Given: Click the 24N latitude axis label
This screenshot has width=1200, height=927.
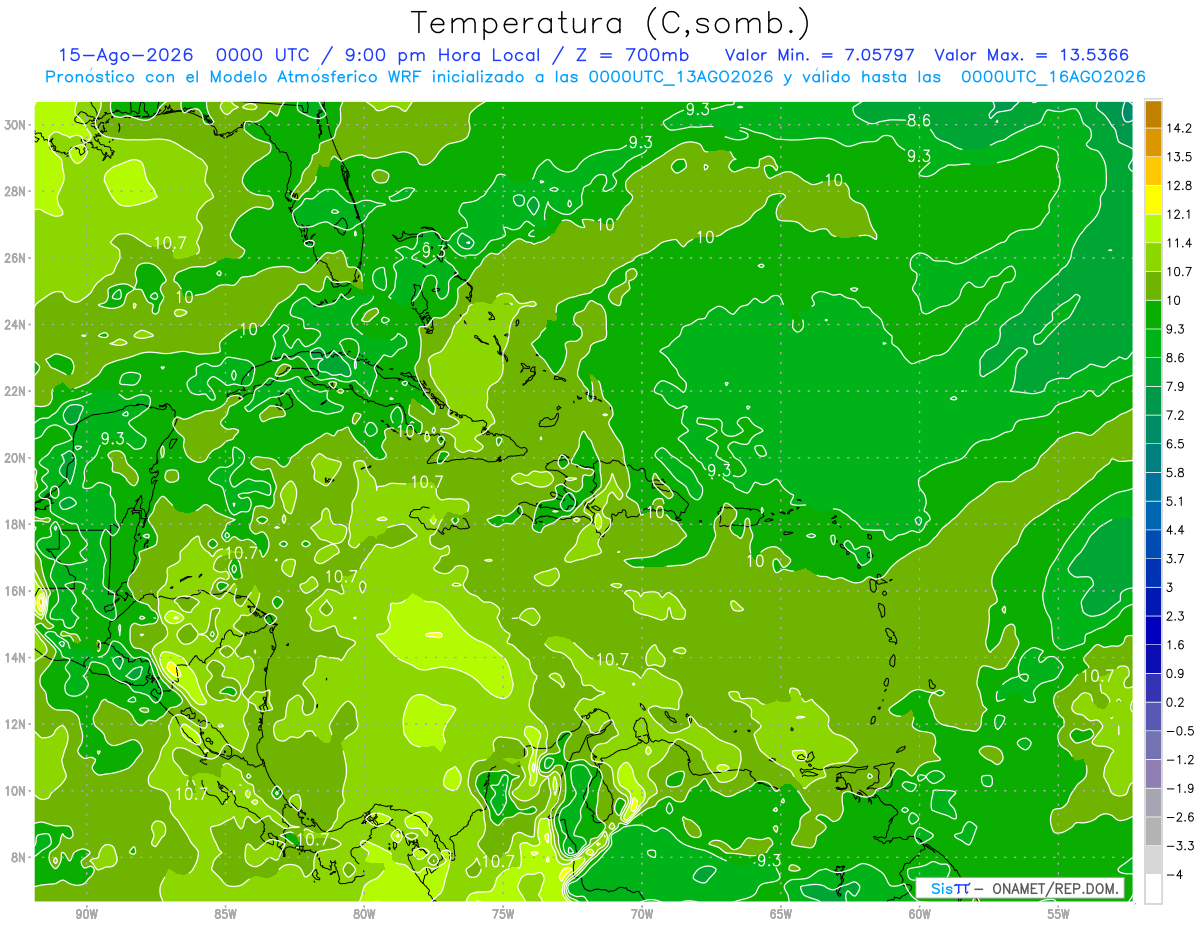Looking at the screenshot, I should tap(17, 324).
